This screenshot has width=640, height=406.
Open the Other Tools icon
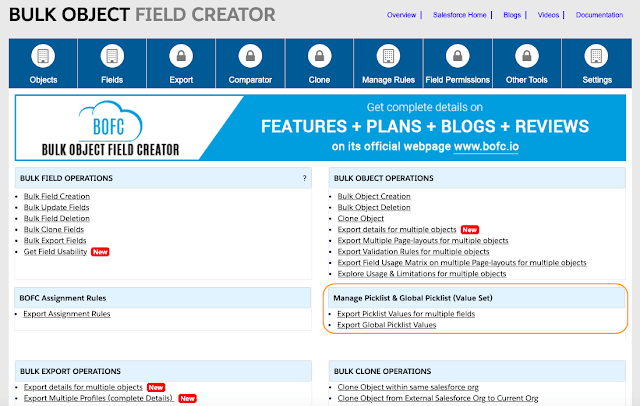526,56
